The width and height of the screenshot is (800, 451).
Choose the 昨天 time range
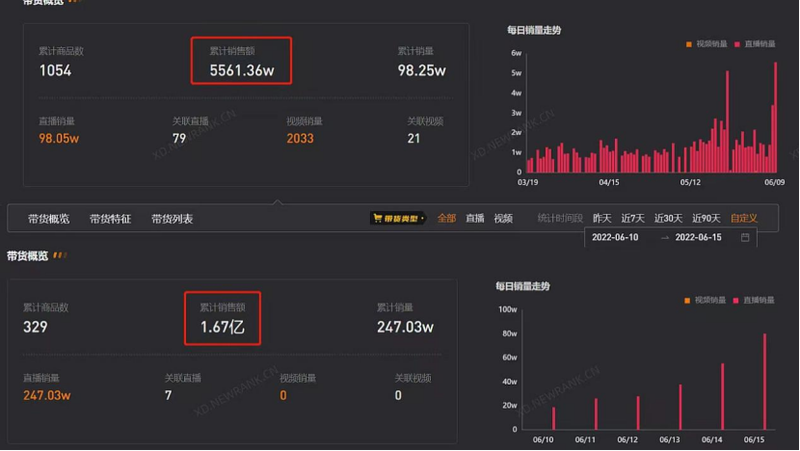tap(602, 218)
